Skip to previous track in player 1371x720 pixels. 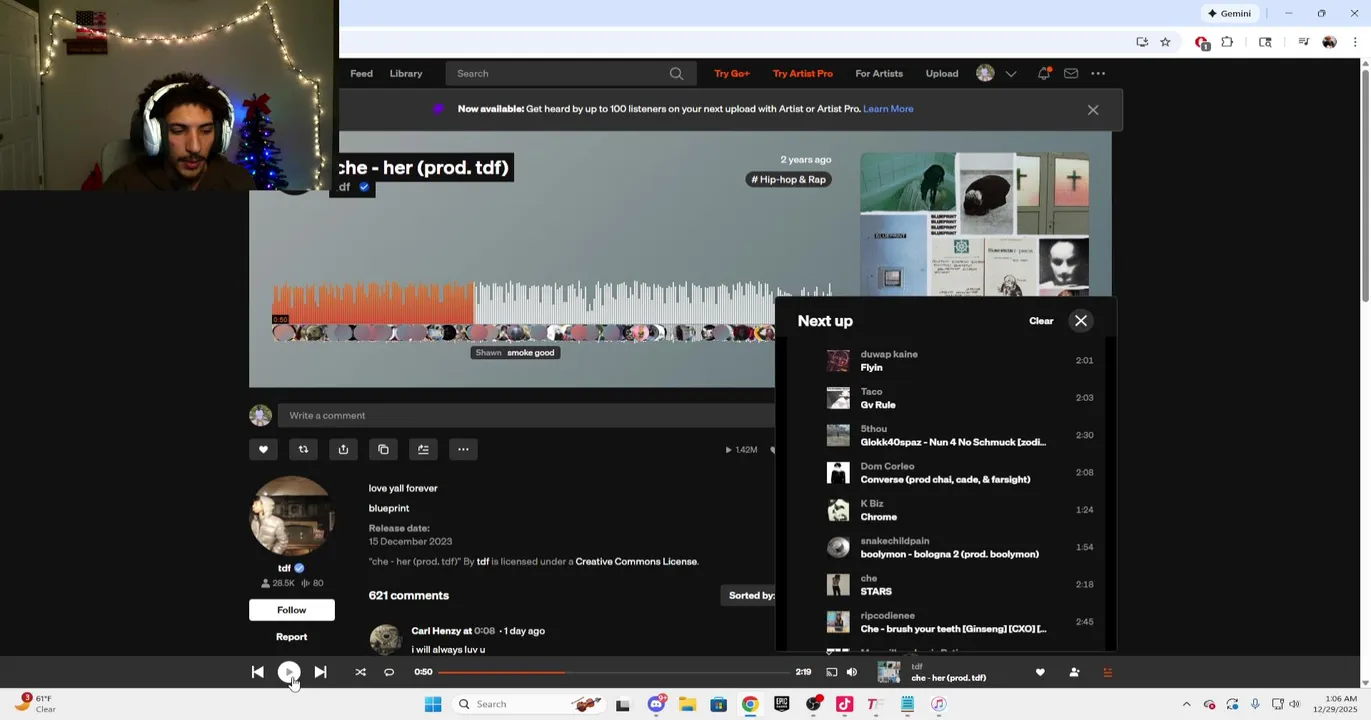point(258,672)
